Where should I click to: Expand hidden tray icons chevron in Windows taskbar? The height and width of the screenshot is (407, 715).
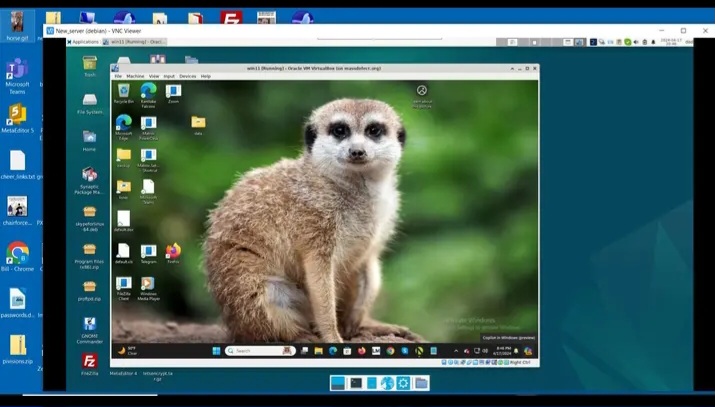click(x=455, y=351)
